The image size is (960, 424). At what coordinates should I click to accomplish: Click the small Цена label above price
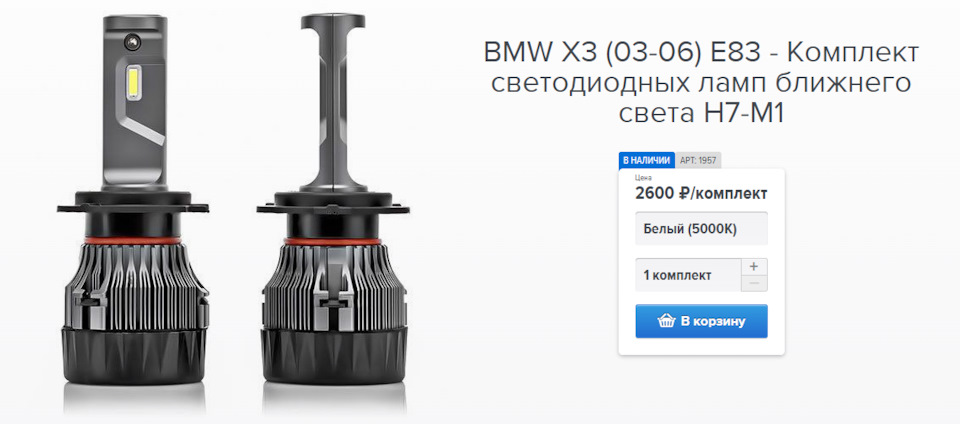[643, 178]
